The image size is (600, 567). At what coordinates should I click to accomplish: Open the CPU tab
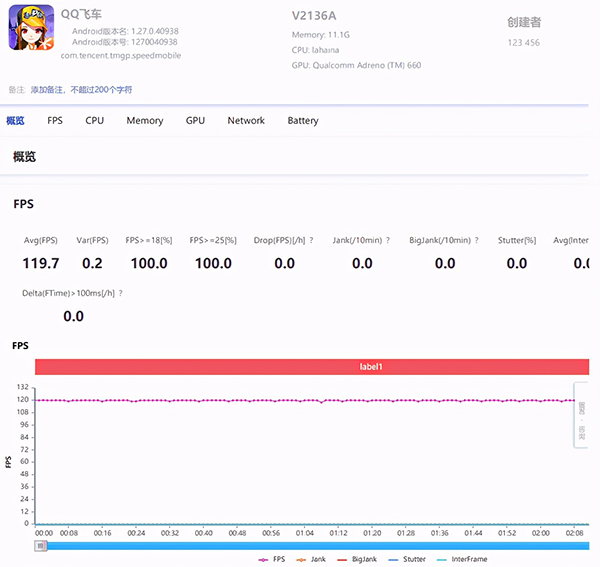pyautogui.click(x=94, y=121)
